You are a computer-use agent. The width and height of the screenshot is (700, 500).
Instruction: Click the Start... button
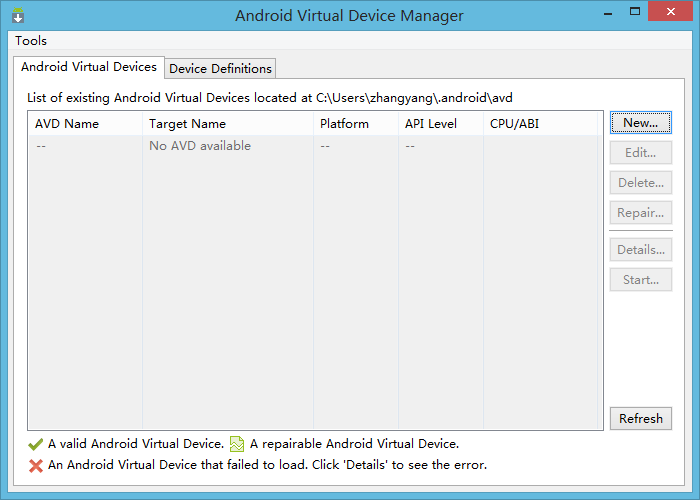tap(640, 280)
